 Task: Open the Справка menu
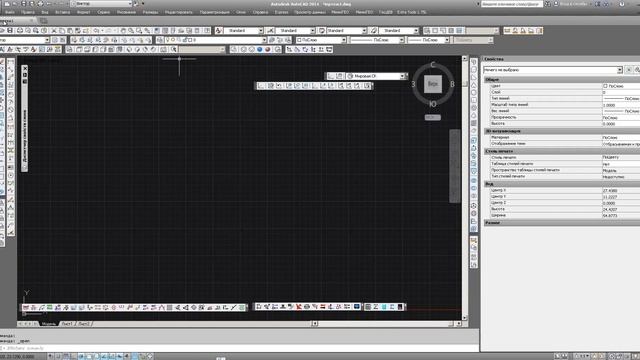tap(260, 12)
